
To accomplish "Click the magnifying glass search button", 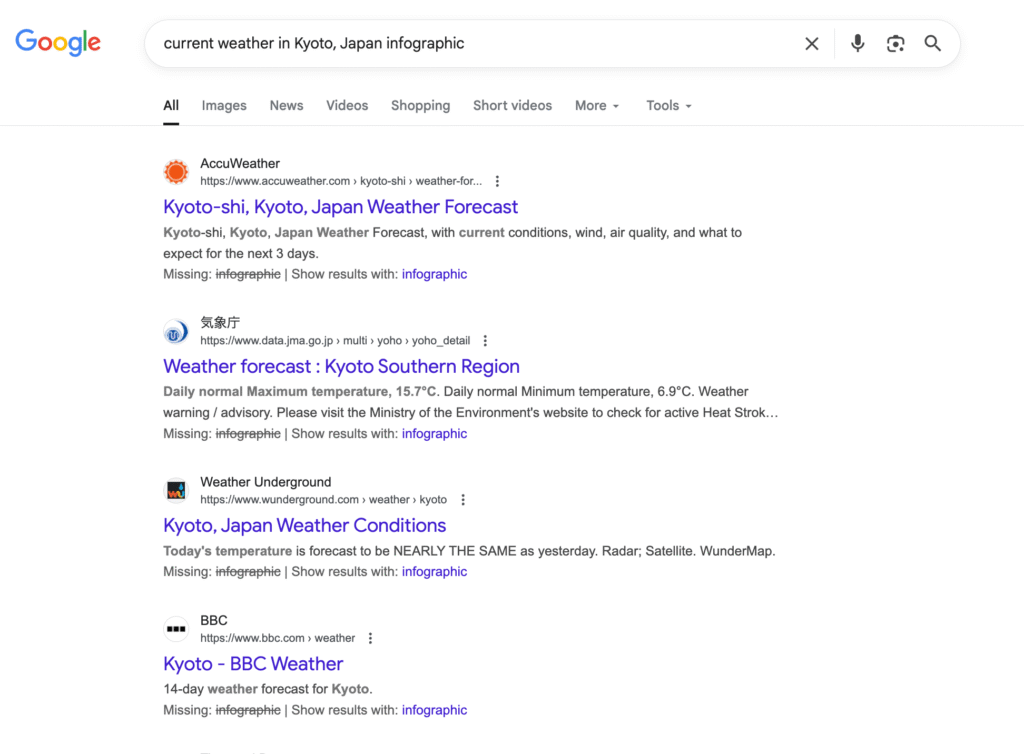I will coord(933,44).
